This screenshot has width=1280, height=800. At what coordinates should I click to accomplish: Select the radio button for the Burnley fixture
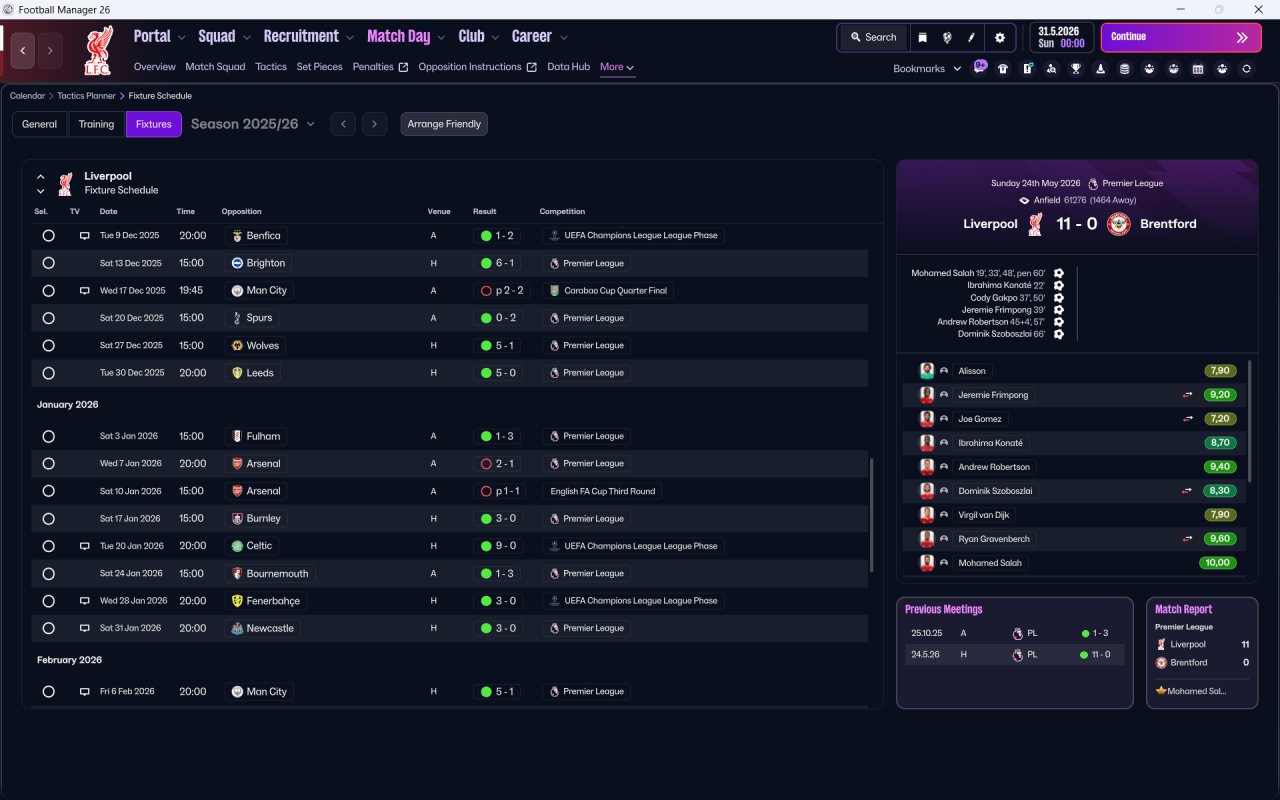click(x=48, y=519)
